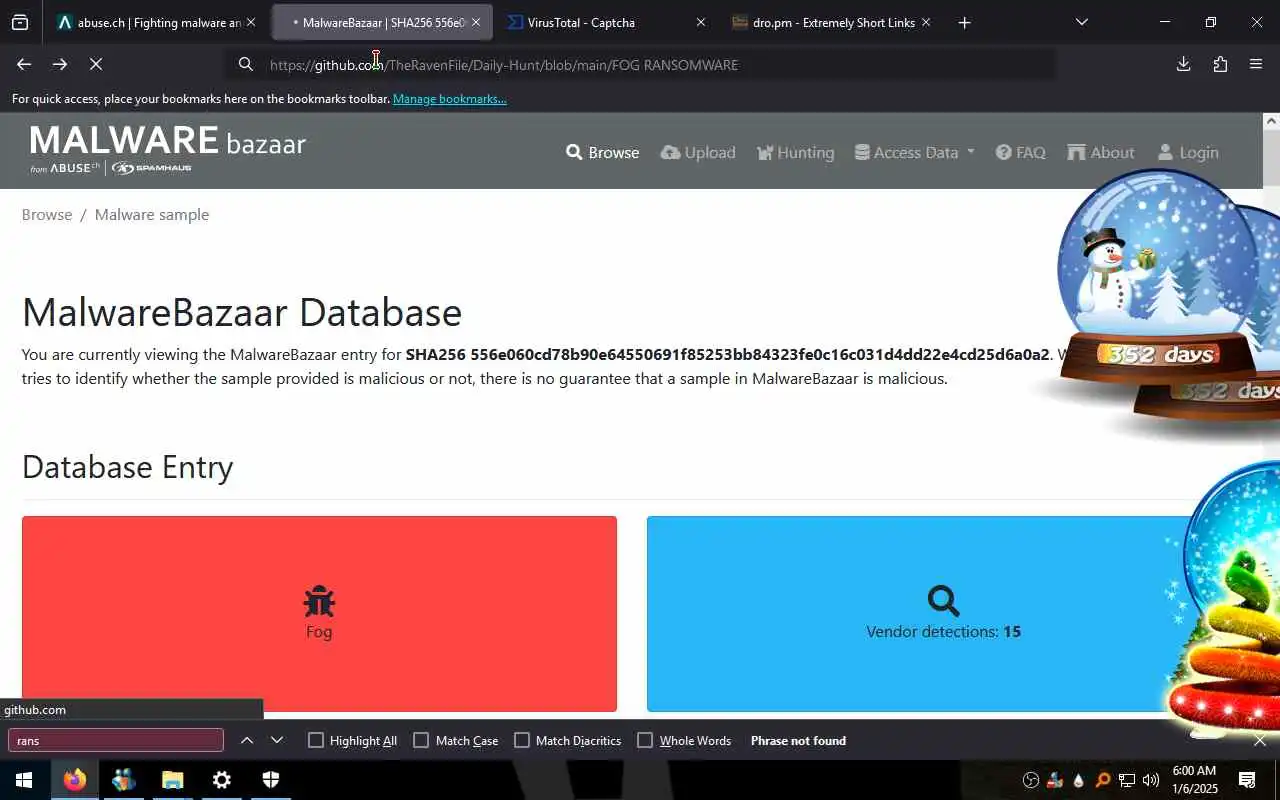This screenshot has height=800, width=1280.
Task: Click the Firefox View icon beside the tabs
Action: click(20, 22)
